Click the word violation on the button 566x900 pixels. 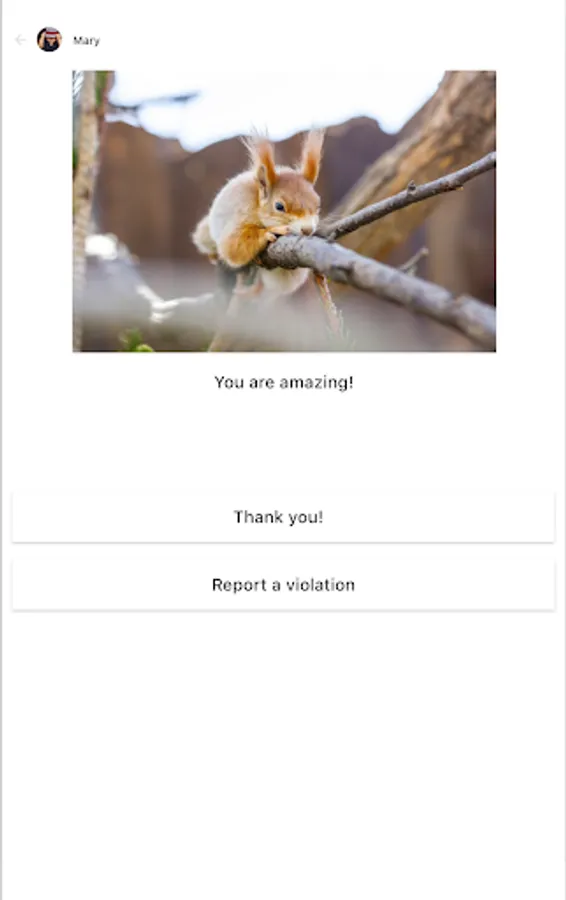(320, 585)
